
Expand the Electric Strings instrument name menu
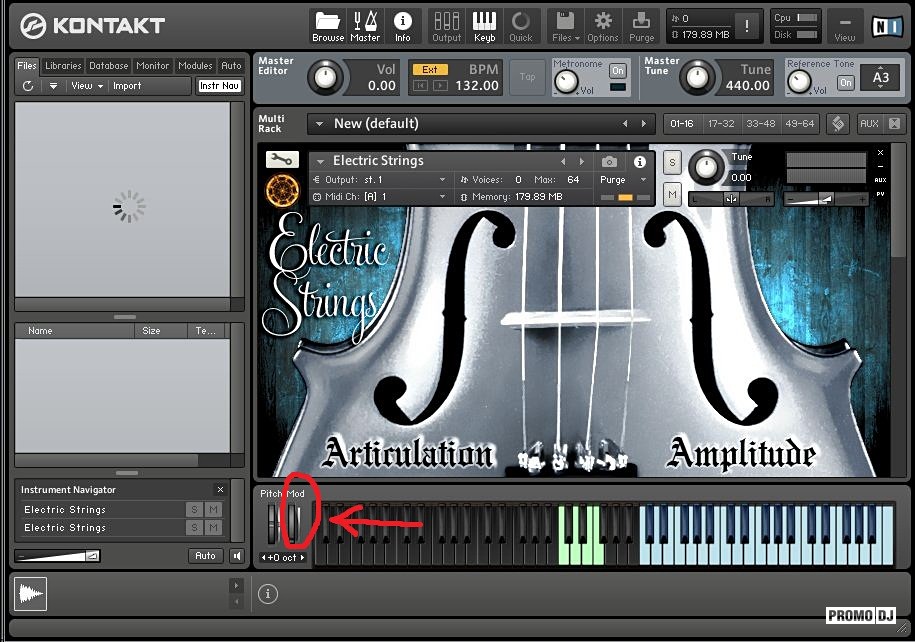320,162
